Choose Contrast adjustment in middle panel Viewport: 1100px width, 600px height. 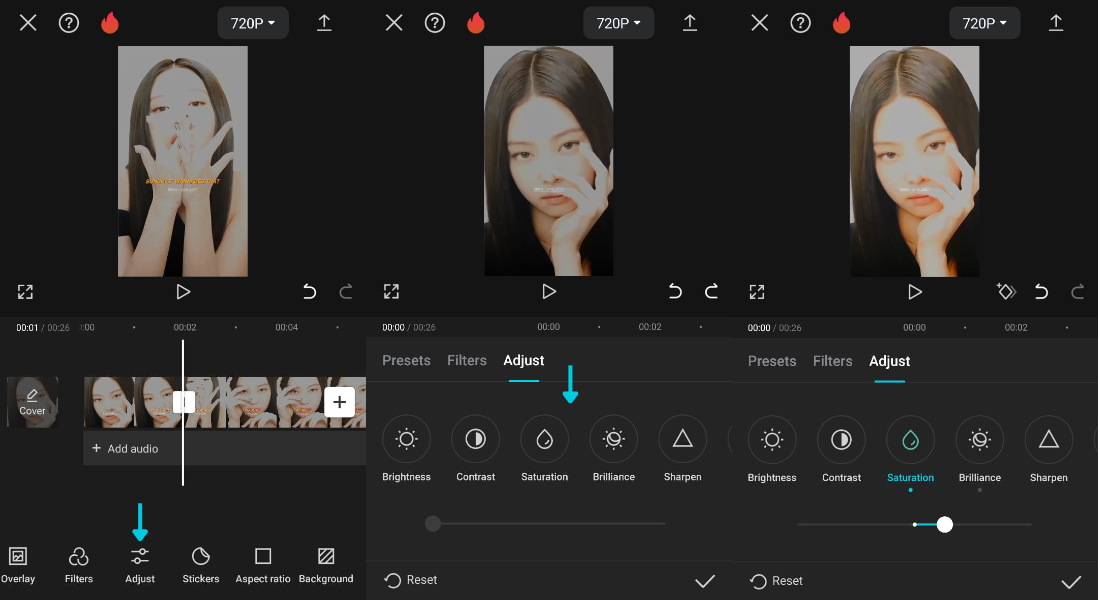click(x=476, y=449)
